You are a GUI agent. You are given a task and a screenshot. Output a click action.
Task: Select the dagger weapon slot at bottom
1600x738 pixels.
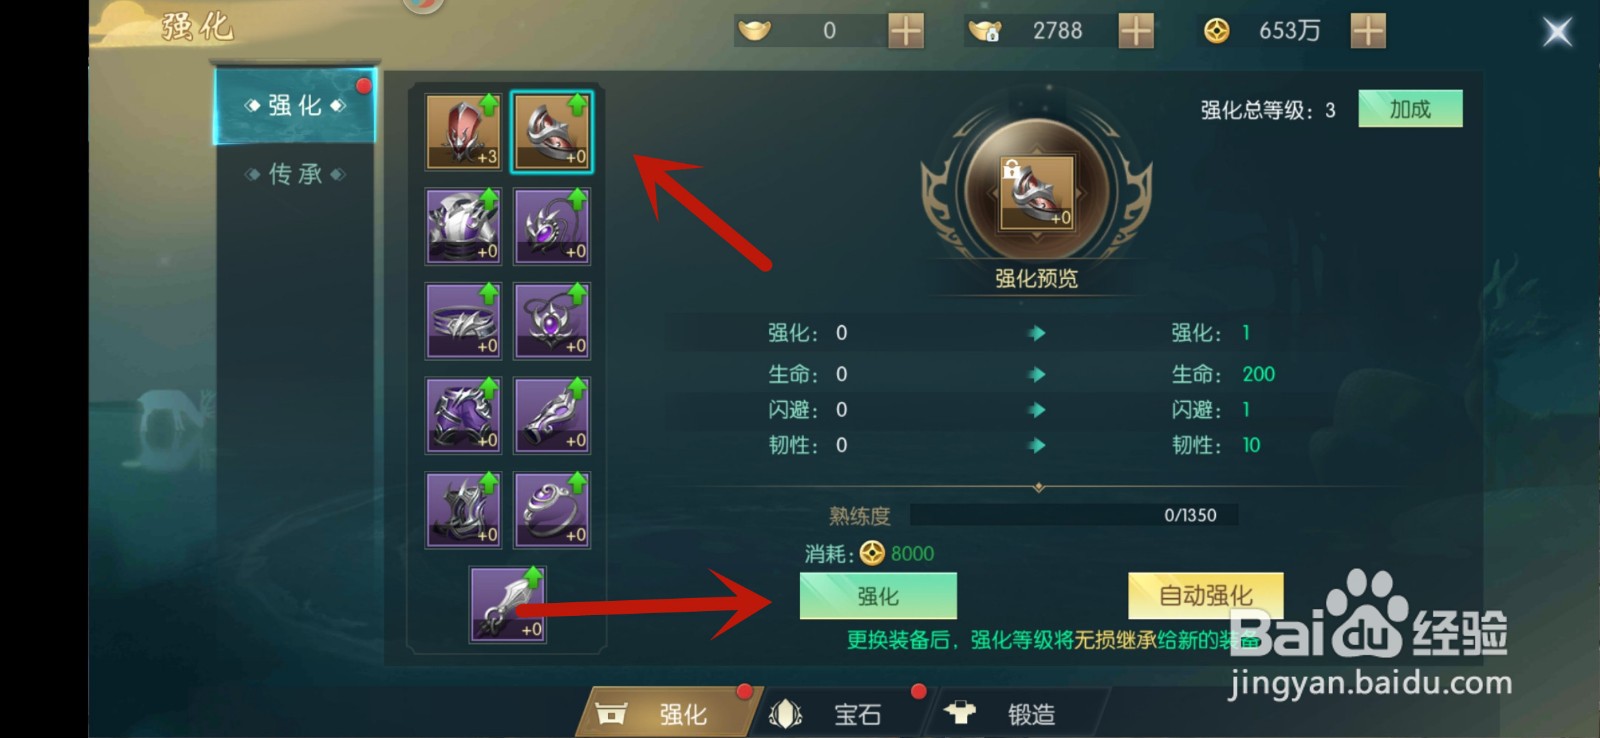tap(508, 604)
